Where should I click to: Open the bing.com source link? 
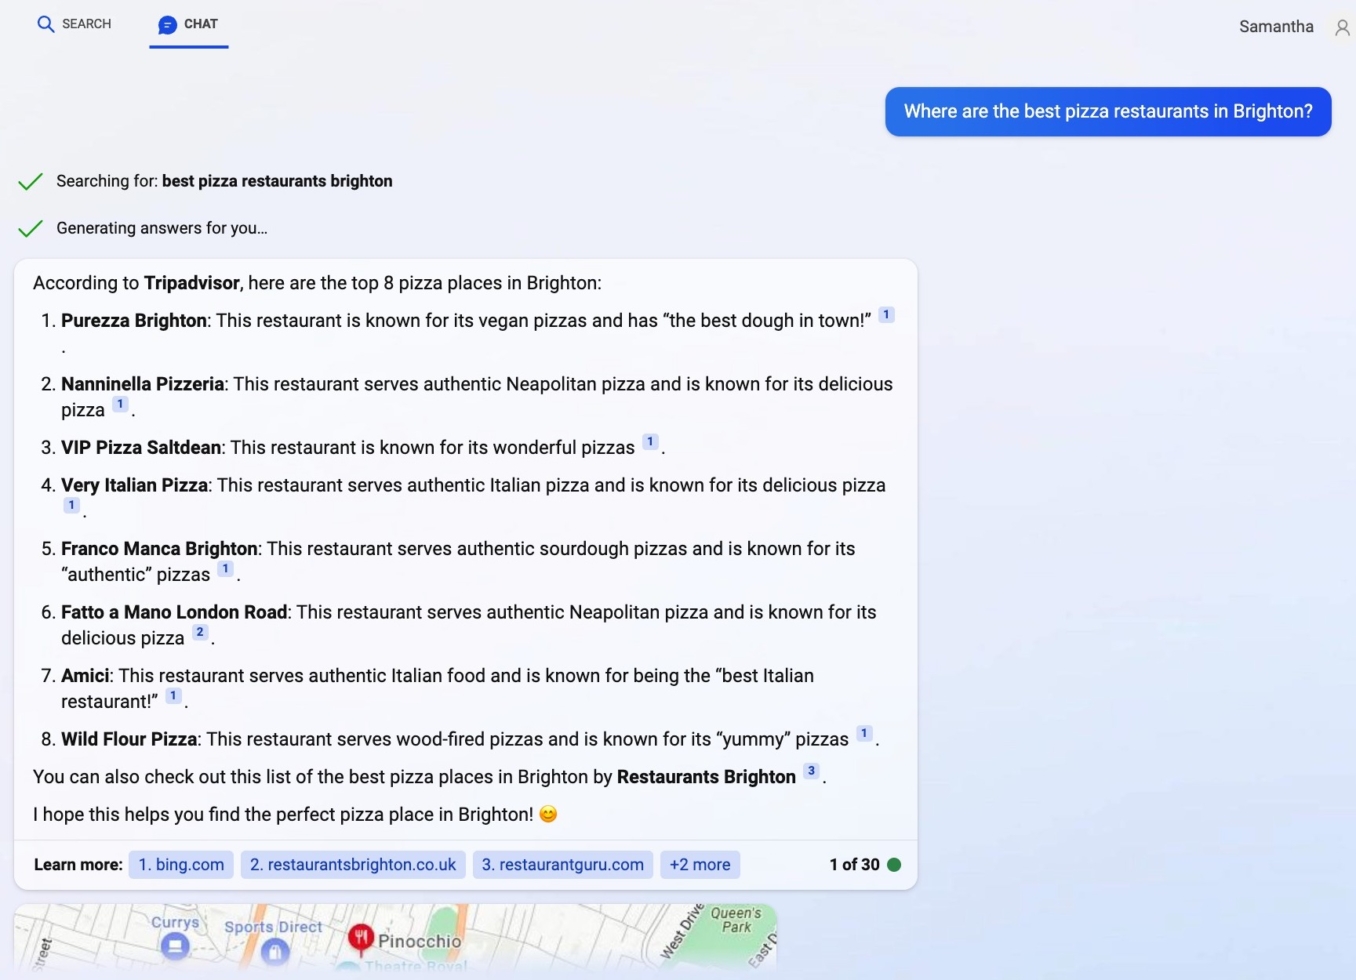[181, 864]
